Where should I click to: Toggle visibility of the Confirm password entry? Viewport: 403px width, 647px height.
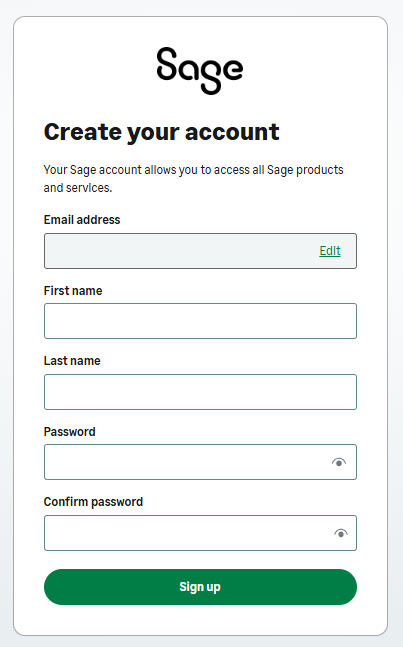coord(340,534)
